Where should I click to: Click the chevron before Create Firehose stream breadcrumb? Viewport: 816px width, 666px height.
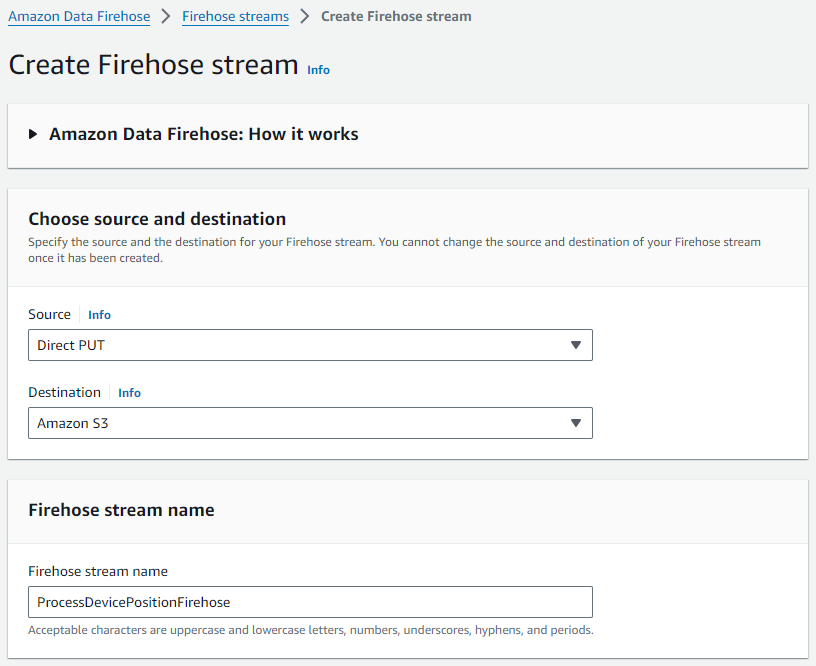pyautogui.click(x=303, y=16)
